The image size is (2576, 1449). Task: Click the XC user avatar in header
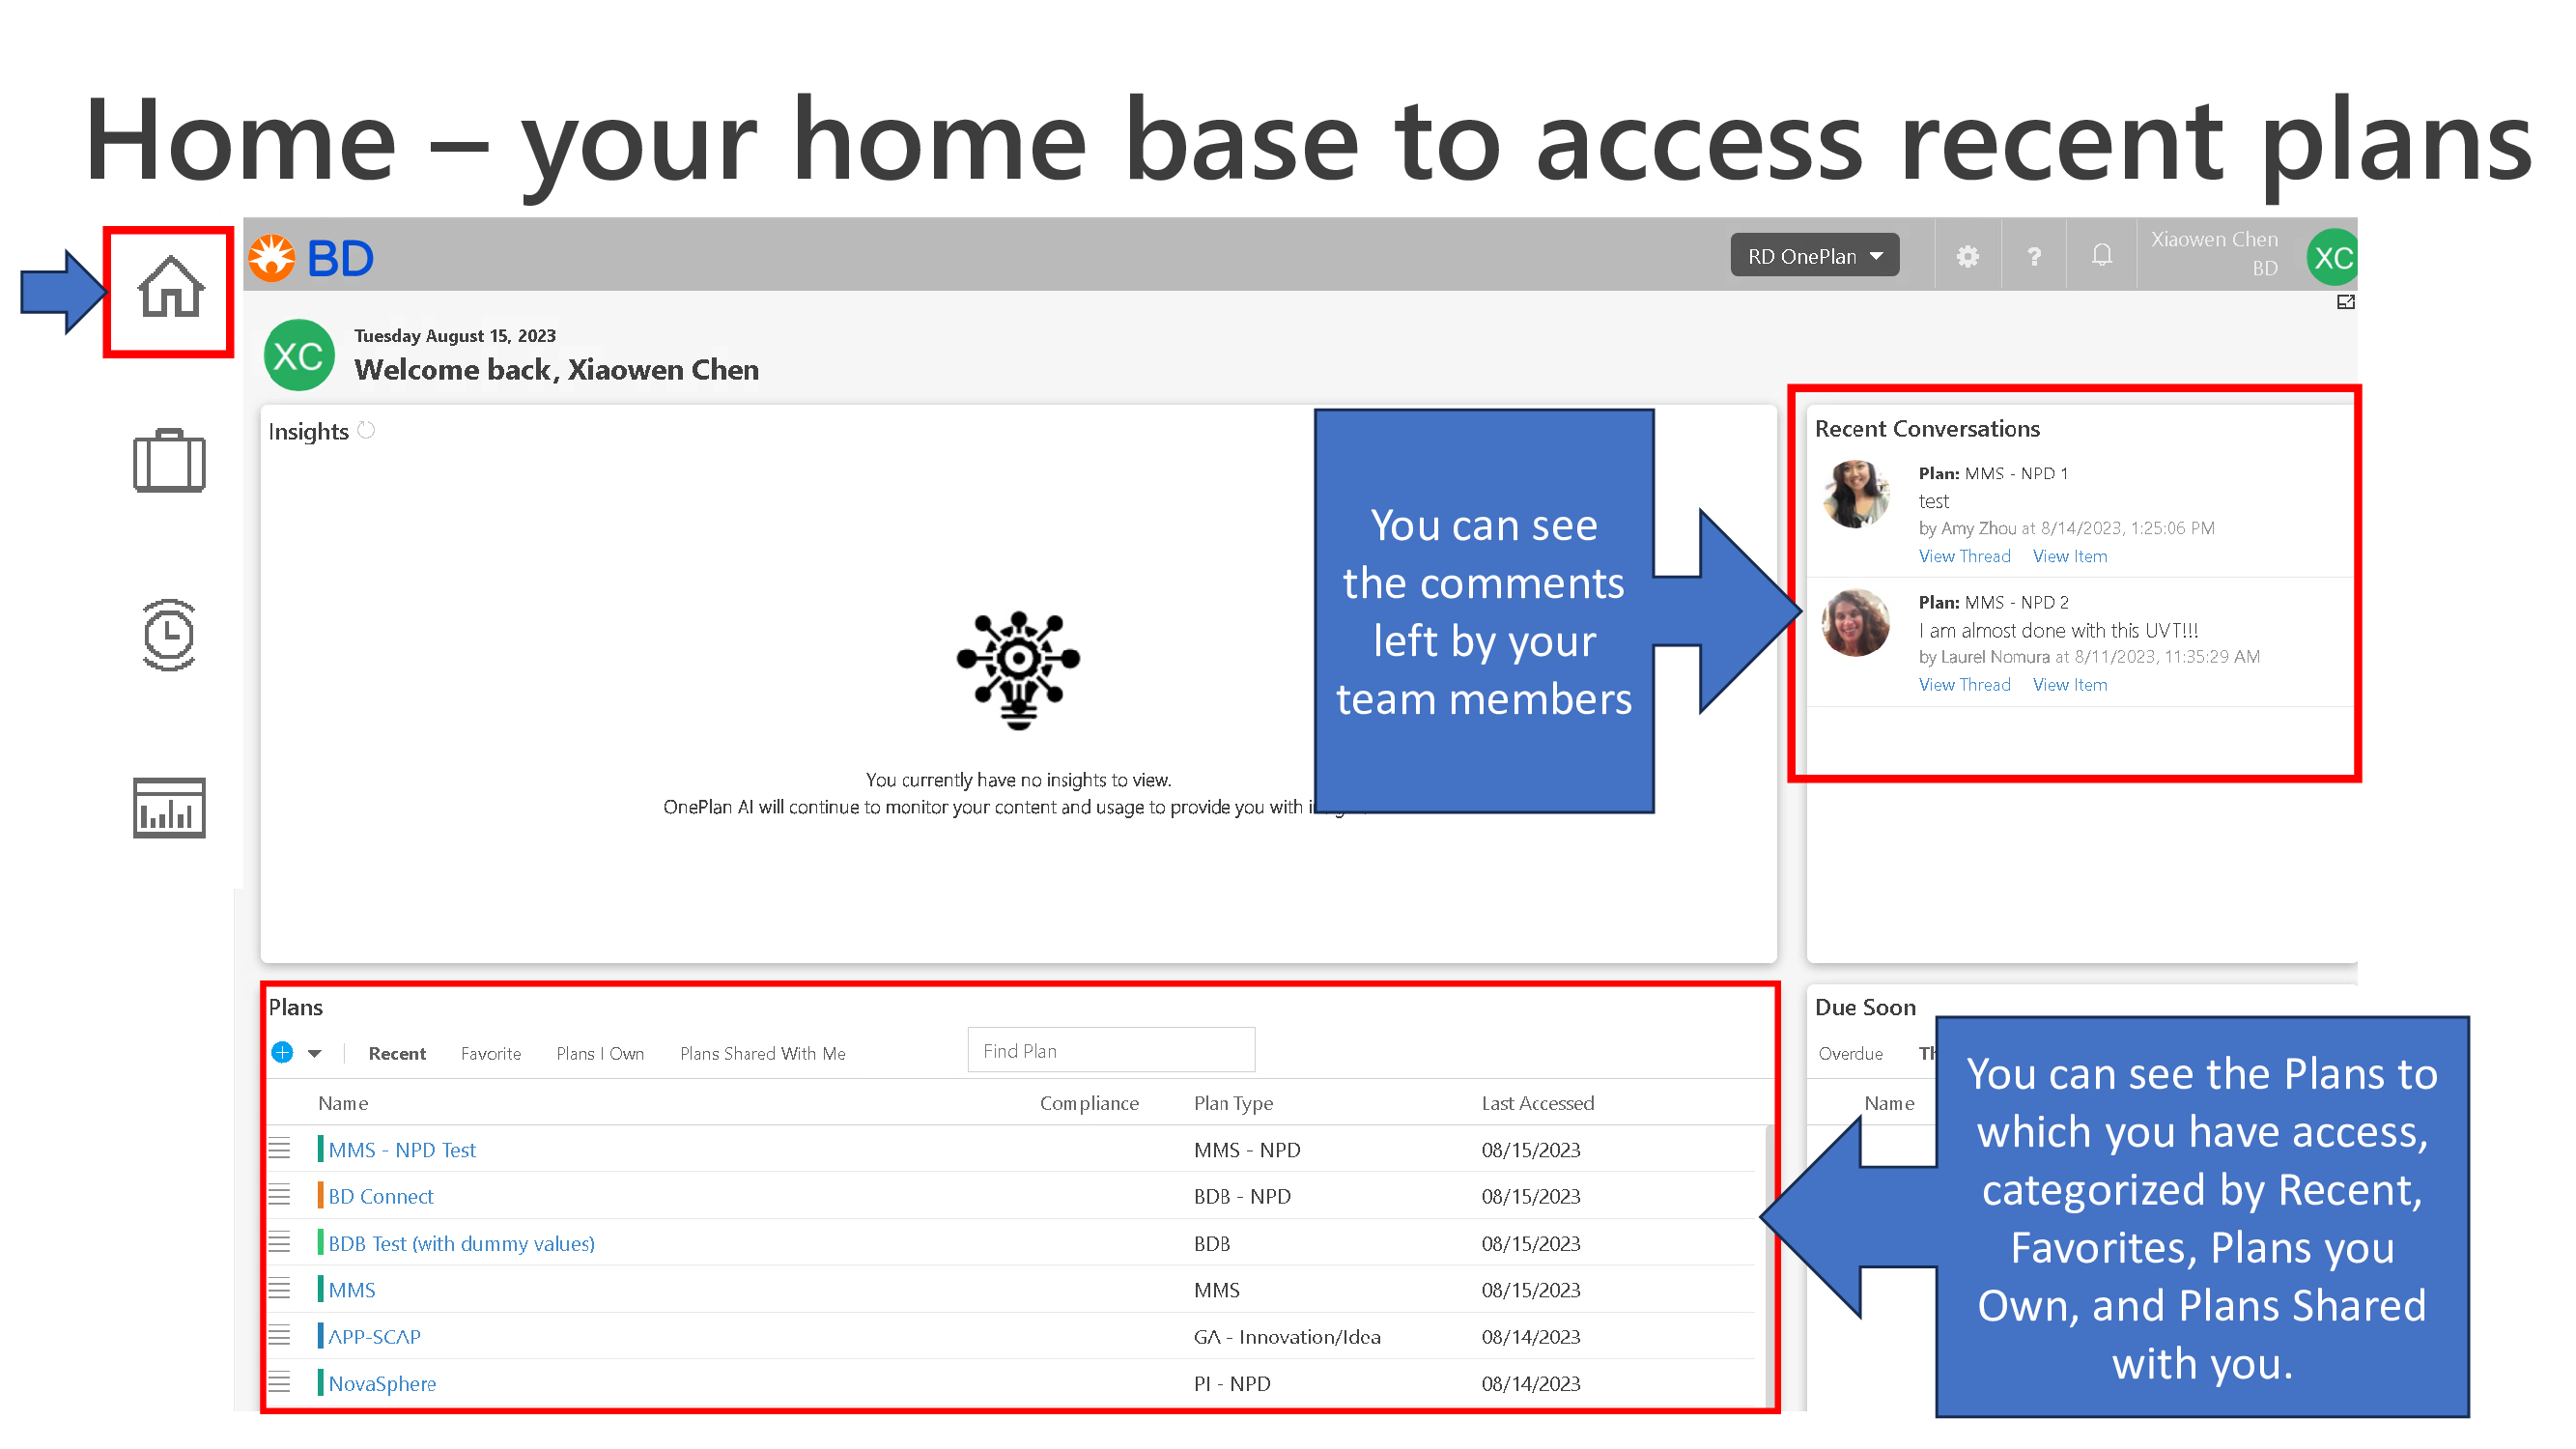coord(2331,257)
